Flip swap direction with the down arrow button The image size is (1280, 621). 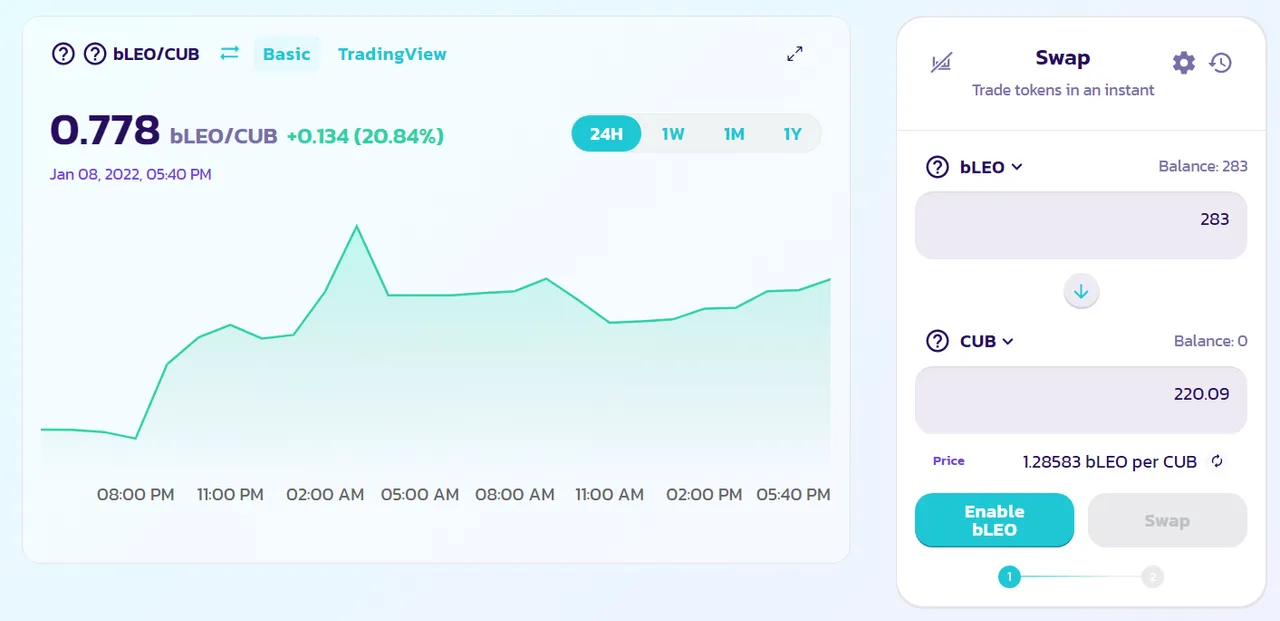[x=1081, y=292]
